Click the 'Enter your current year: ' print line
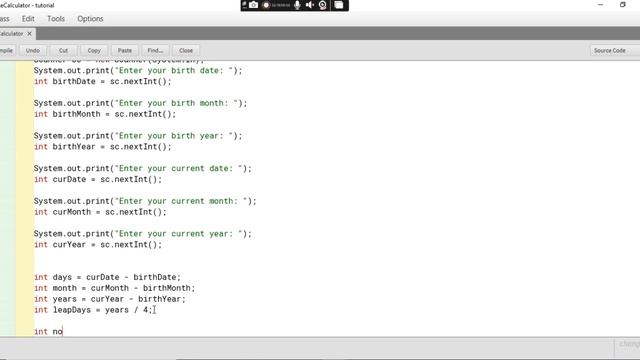This screenshot has width=640, height=360. tap(143, 233)
